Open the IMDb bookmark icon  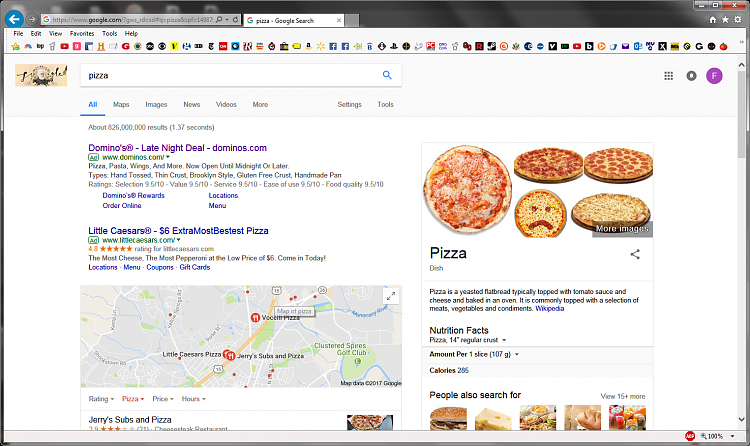click(674, 46)
